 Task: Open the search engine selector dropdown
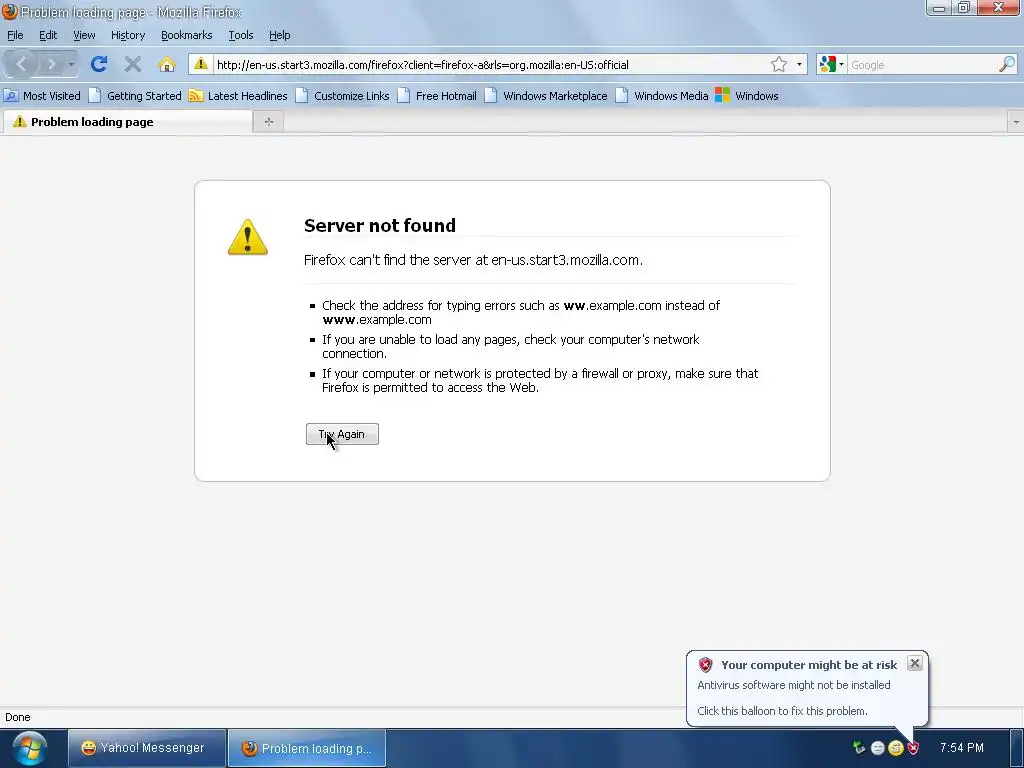(x=832, y=64)
